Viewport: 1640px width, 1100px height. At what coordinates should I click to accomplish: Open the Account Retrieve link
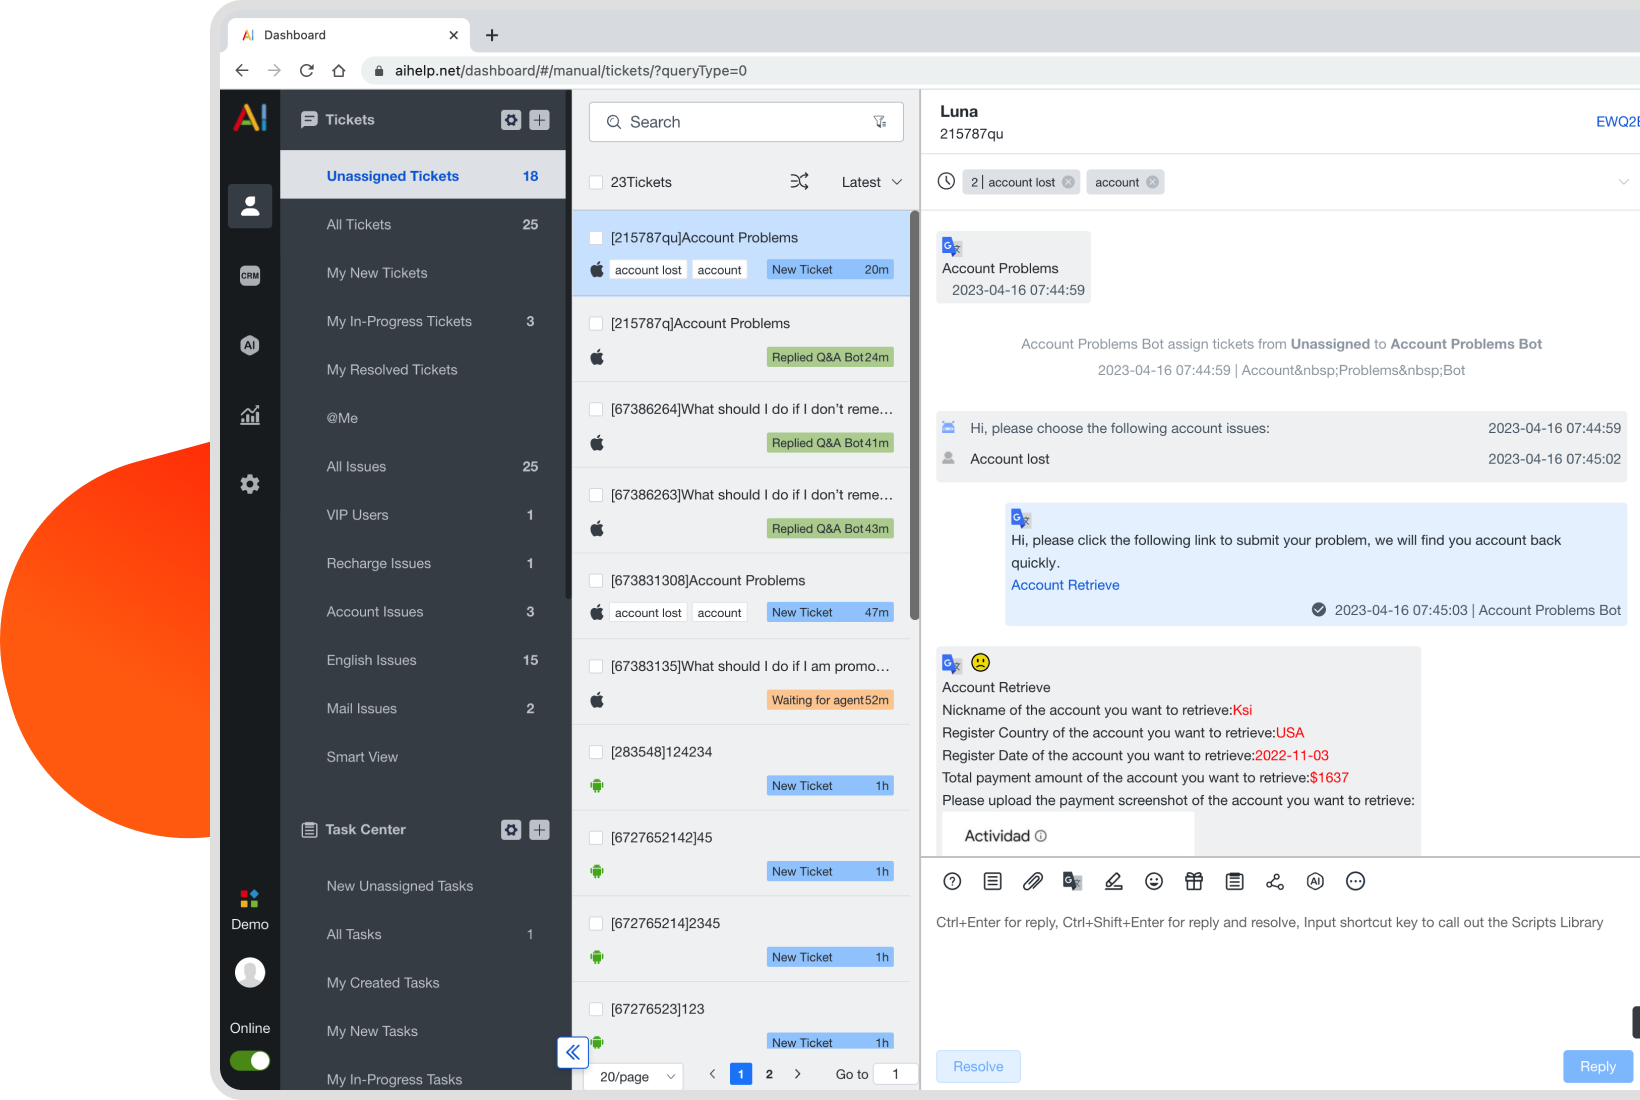pos(1065,585)
